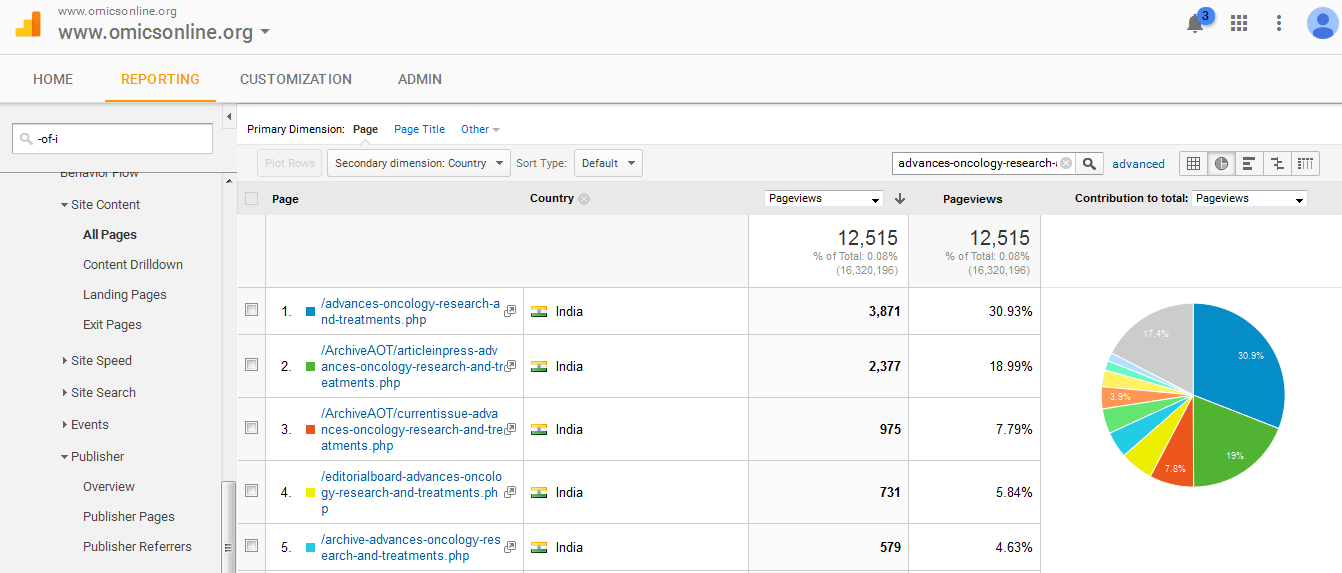This screenshot has height=573, width=1342.
Task: Click the left panel resize grip icon
Action: pos(229,547)
